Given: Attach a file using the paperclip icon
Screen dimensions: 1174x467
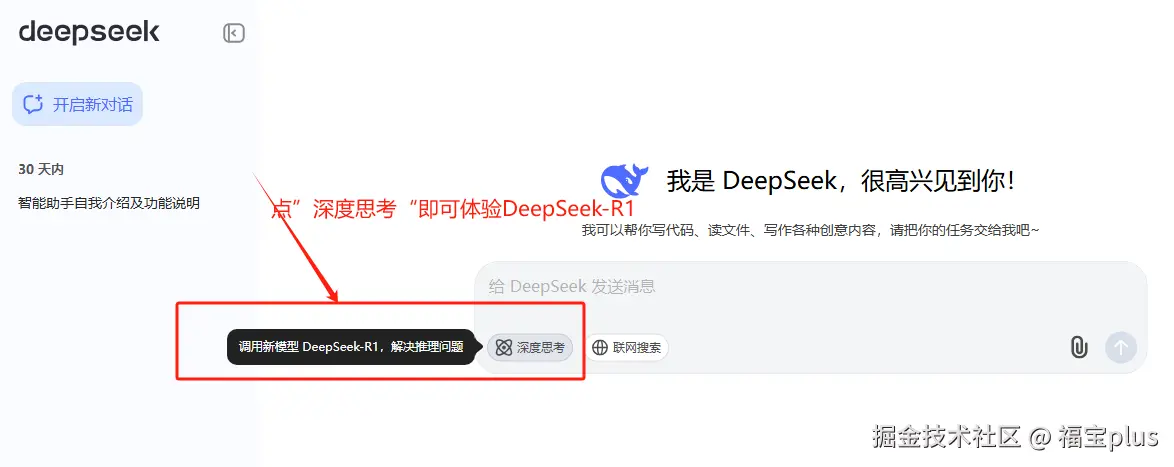Looking at the screenshot, I should click(1078, 347).
